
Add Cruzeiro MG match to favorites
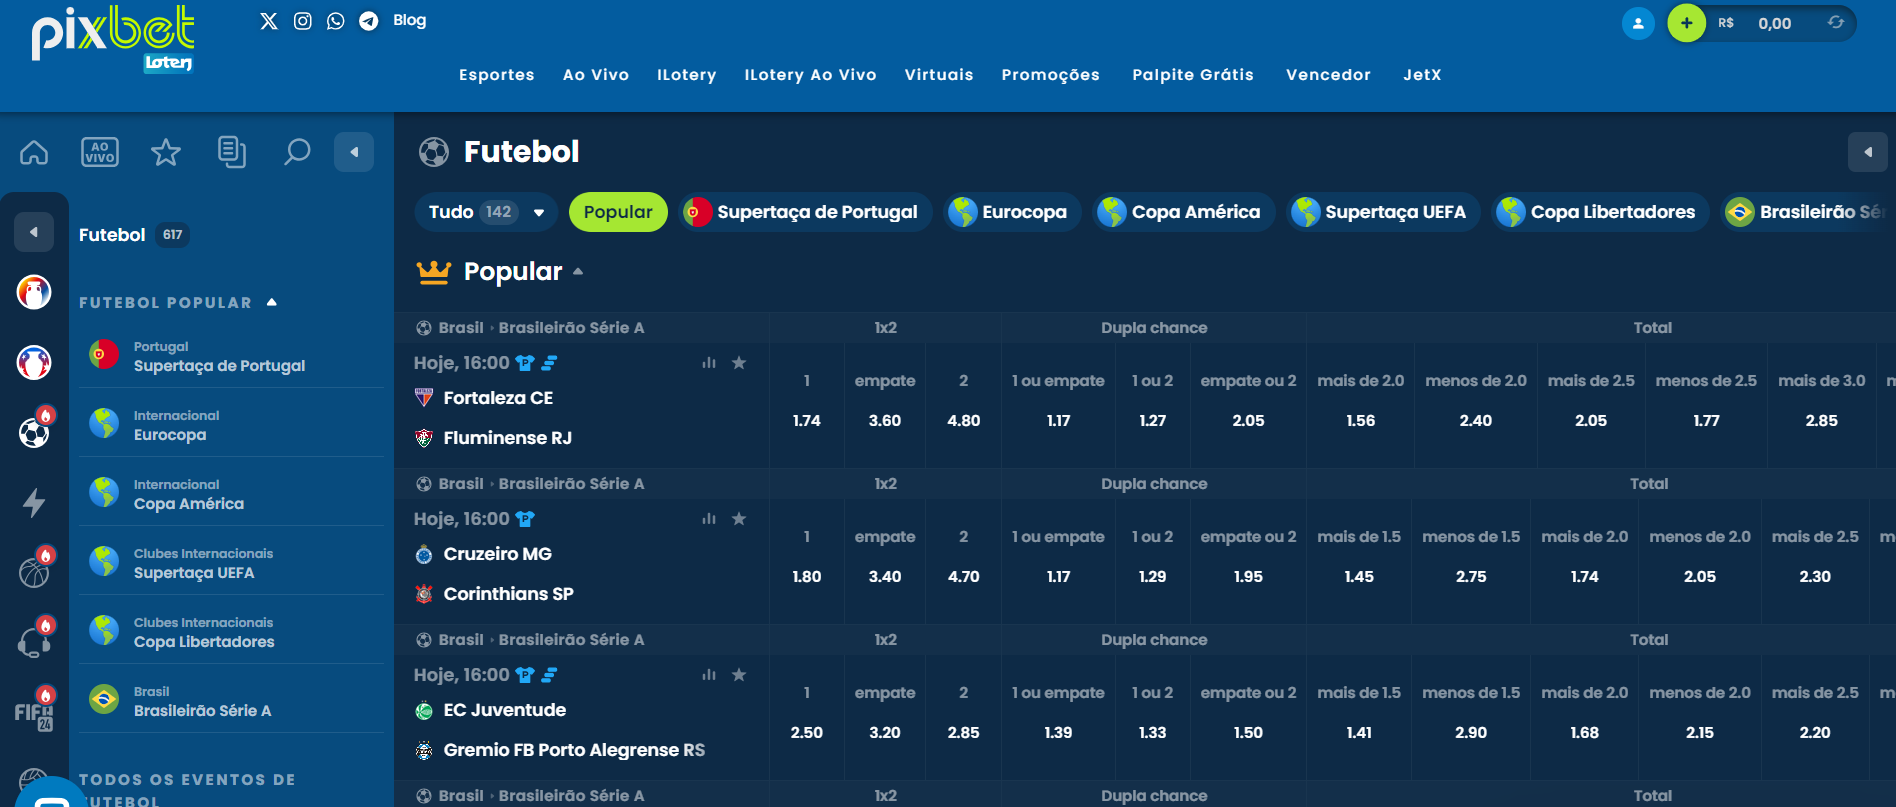[739, 519]
